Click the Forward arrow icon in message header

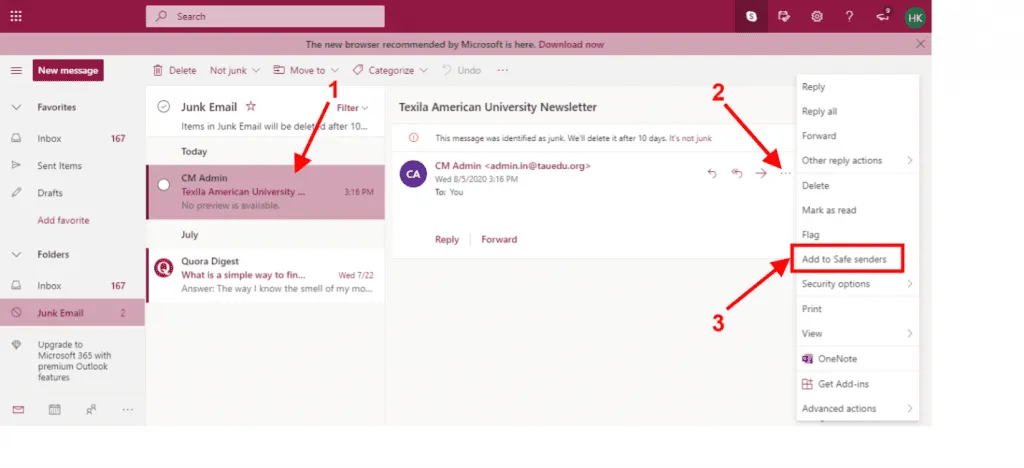coord(761,173)
